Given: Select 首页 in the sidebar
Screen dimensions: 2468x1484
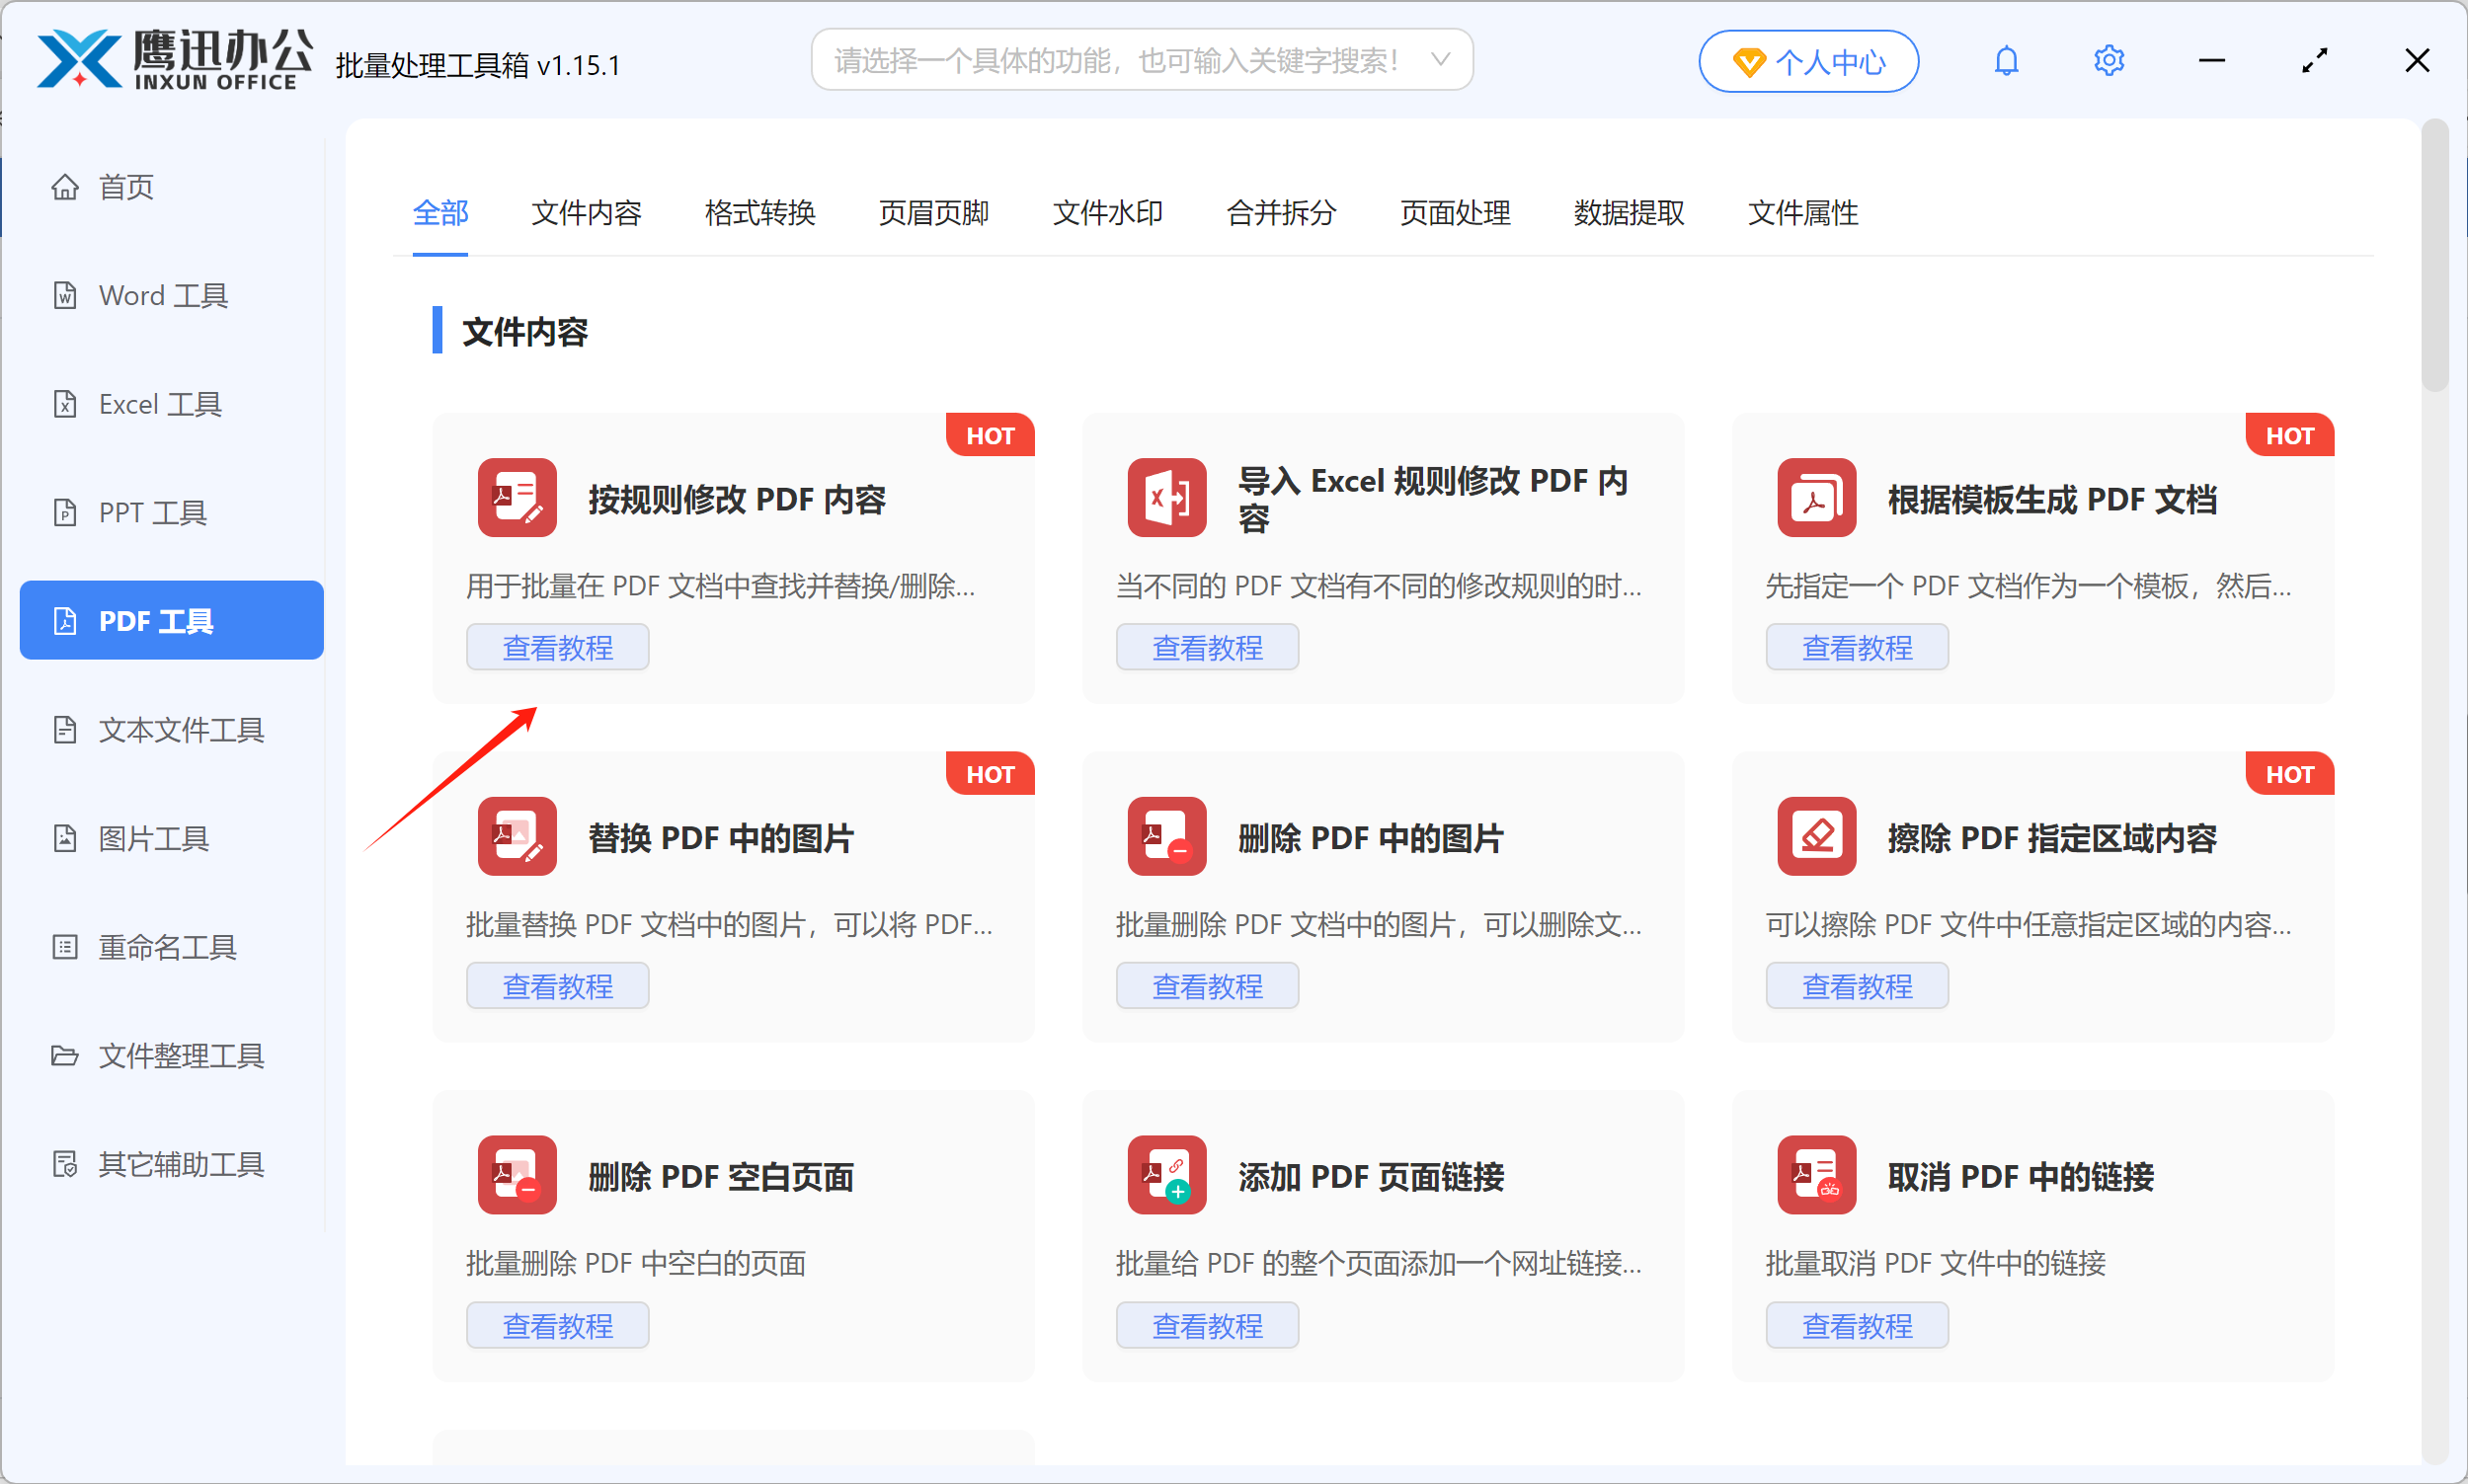Looking at the screenshot, I should click(x=172, y=187).
